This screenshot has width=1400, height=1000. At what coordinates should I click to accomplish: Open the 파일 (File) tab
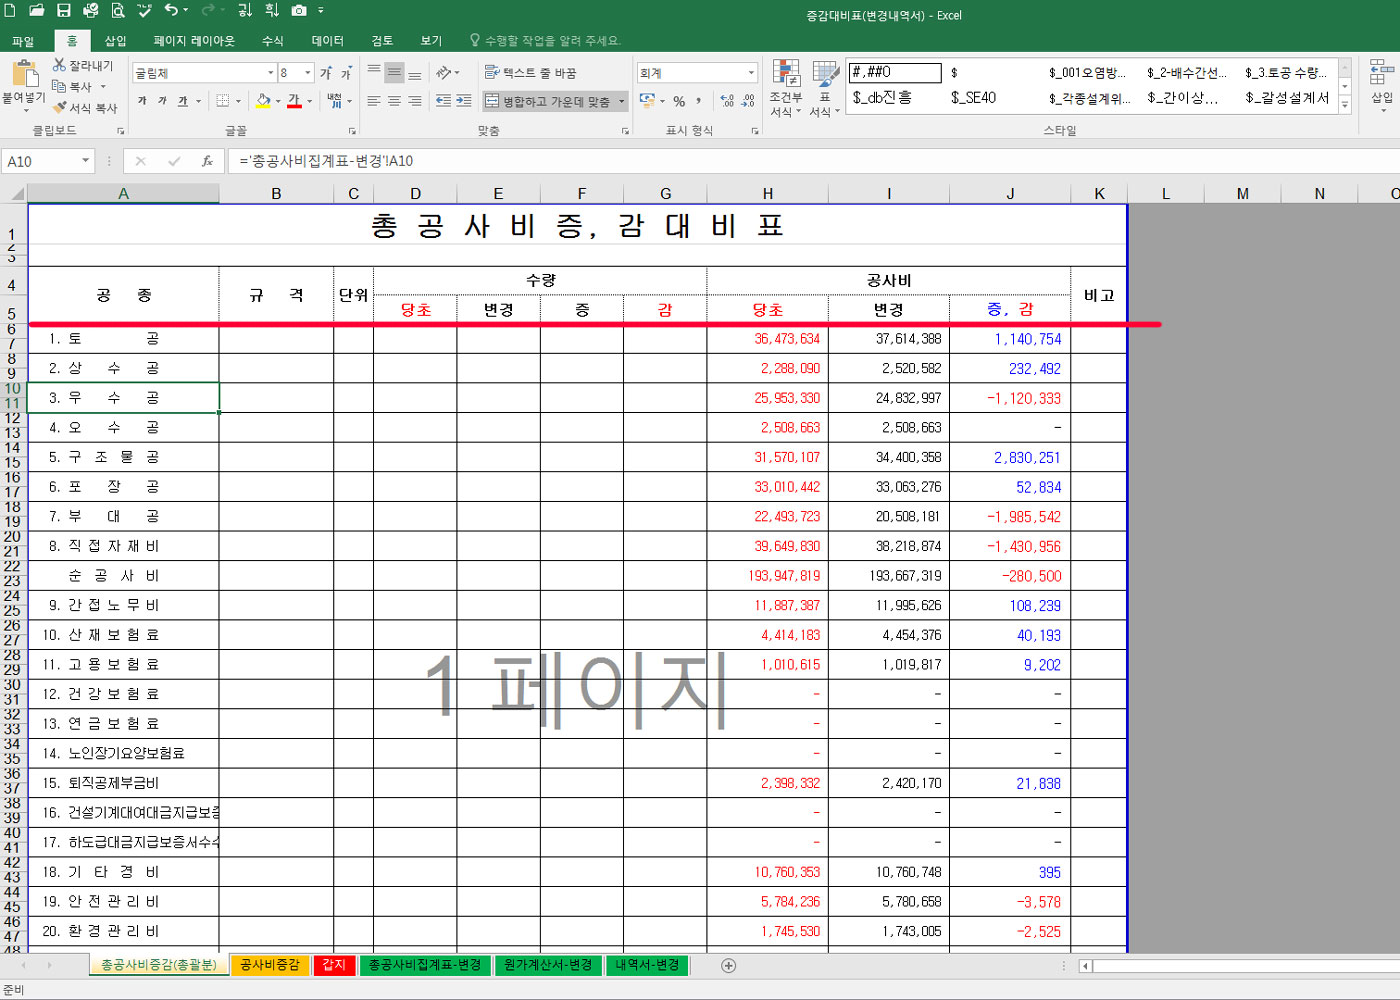tap(23, 41)
